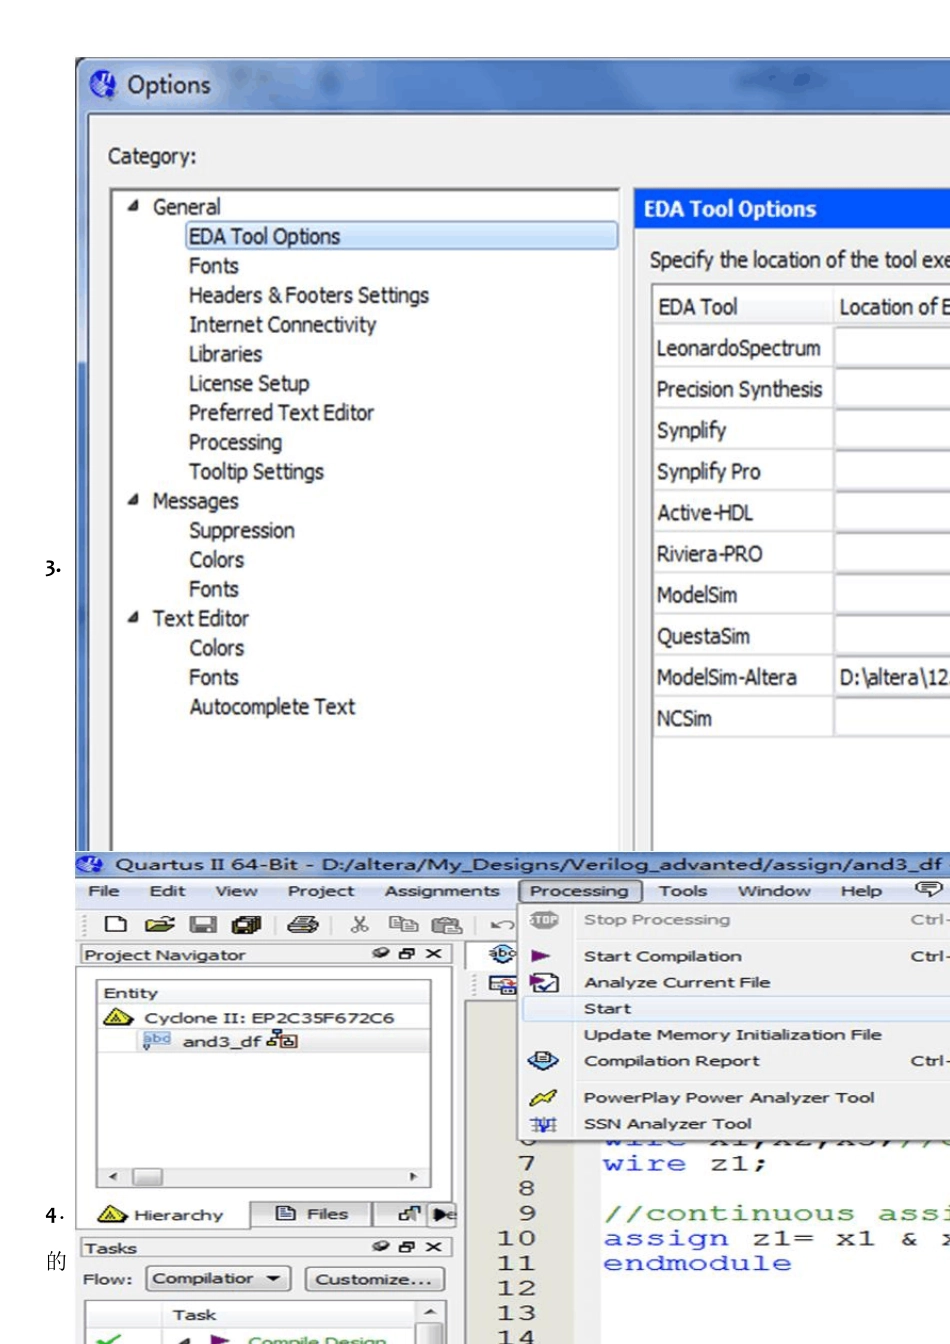Collapse the Messages category tree node
This screenshot has width=950, height=1344.
click(x=133, y=500)
